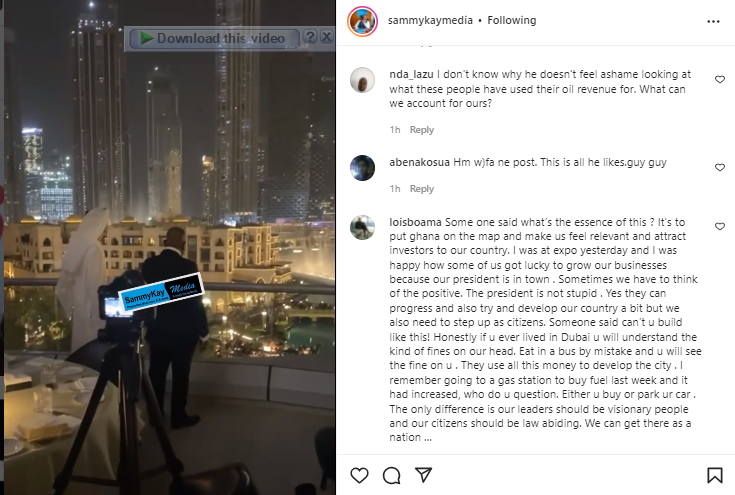This screenshot has width=735, height=495.
Task: Open the three-dot more options menu
Action: (713, 21)
